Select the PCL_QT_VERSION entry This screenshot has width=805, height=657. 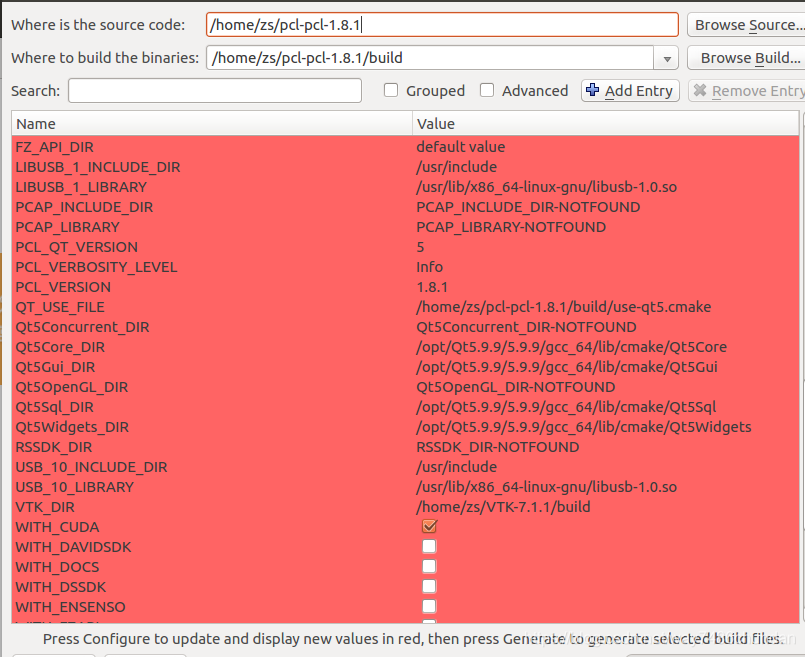click(76, 247)
